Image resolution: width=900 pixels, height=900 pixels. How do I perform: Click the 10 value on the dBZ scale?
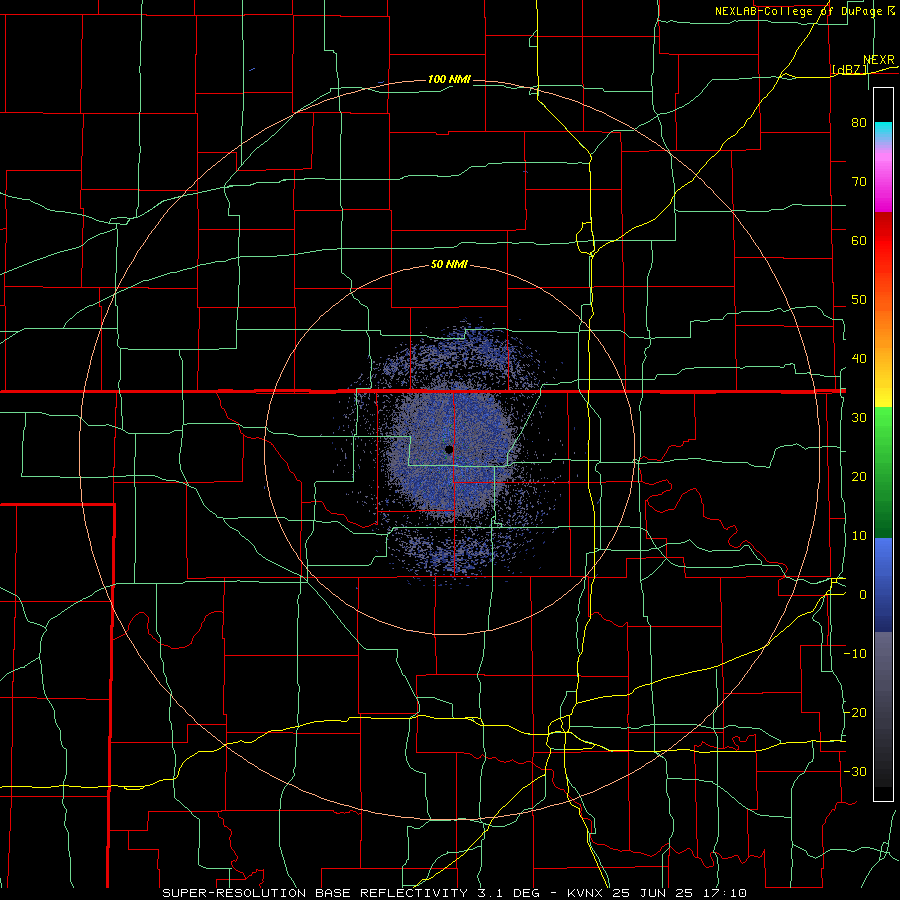tap(859, 536)
